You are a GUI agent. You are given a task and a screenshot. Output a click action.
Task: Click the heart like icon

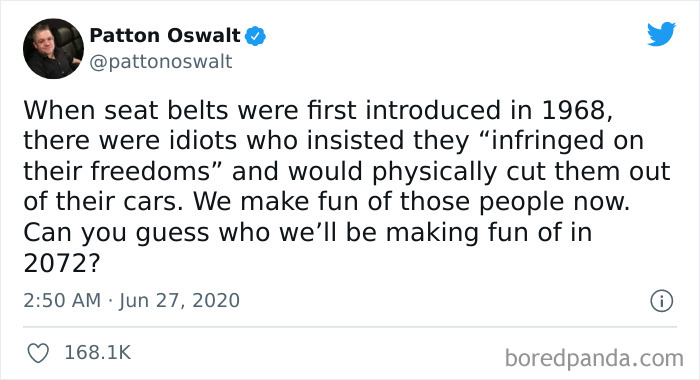38,353
